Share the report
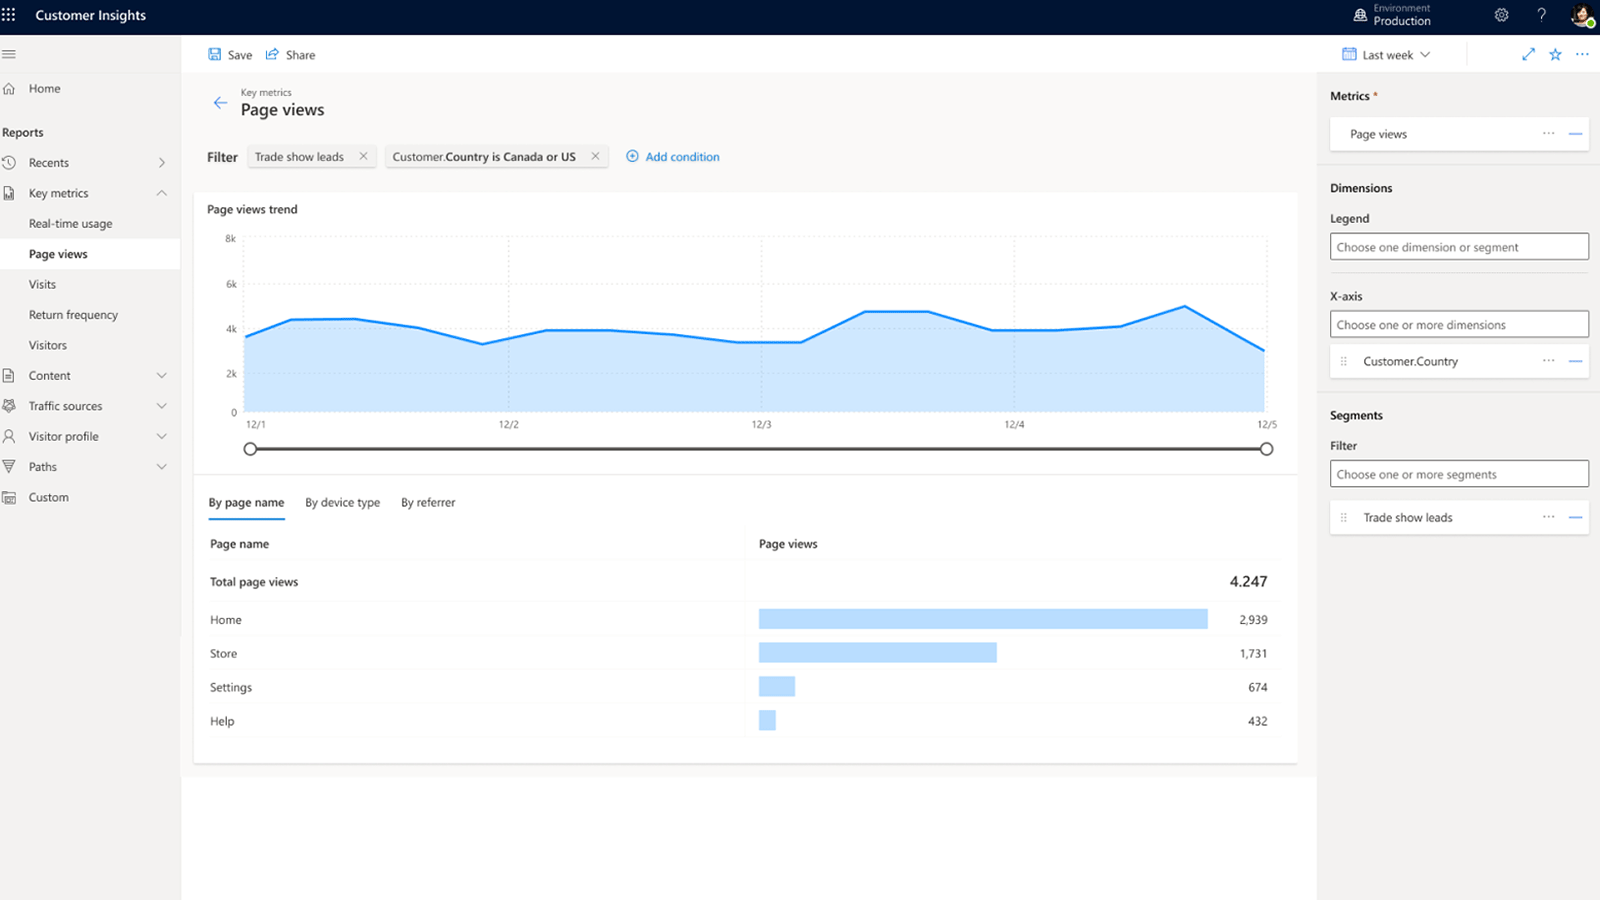The width and height of the screenshot is (1600, 900). [x=290, y=55]
